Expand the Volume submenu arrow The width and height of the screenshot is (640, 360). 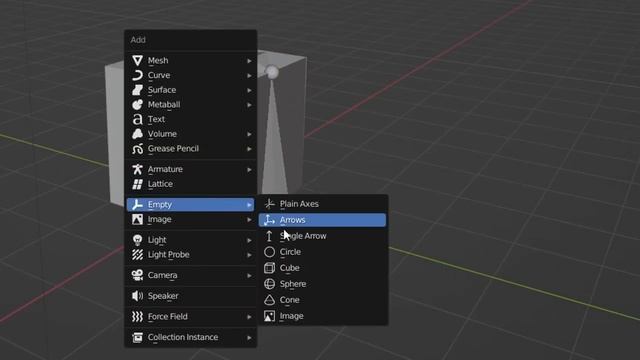pos(249,134)
